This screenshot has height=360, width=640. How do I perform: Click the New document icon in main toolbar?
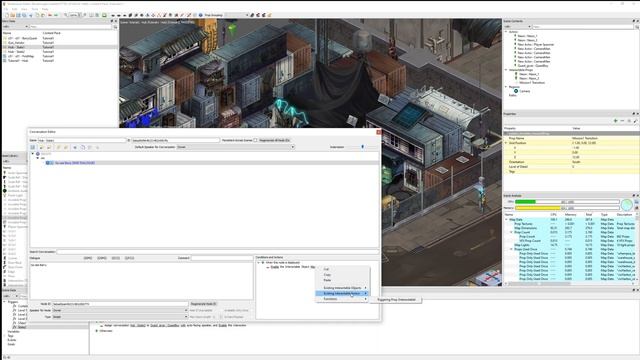click(x=7, y=15)
